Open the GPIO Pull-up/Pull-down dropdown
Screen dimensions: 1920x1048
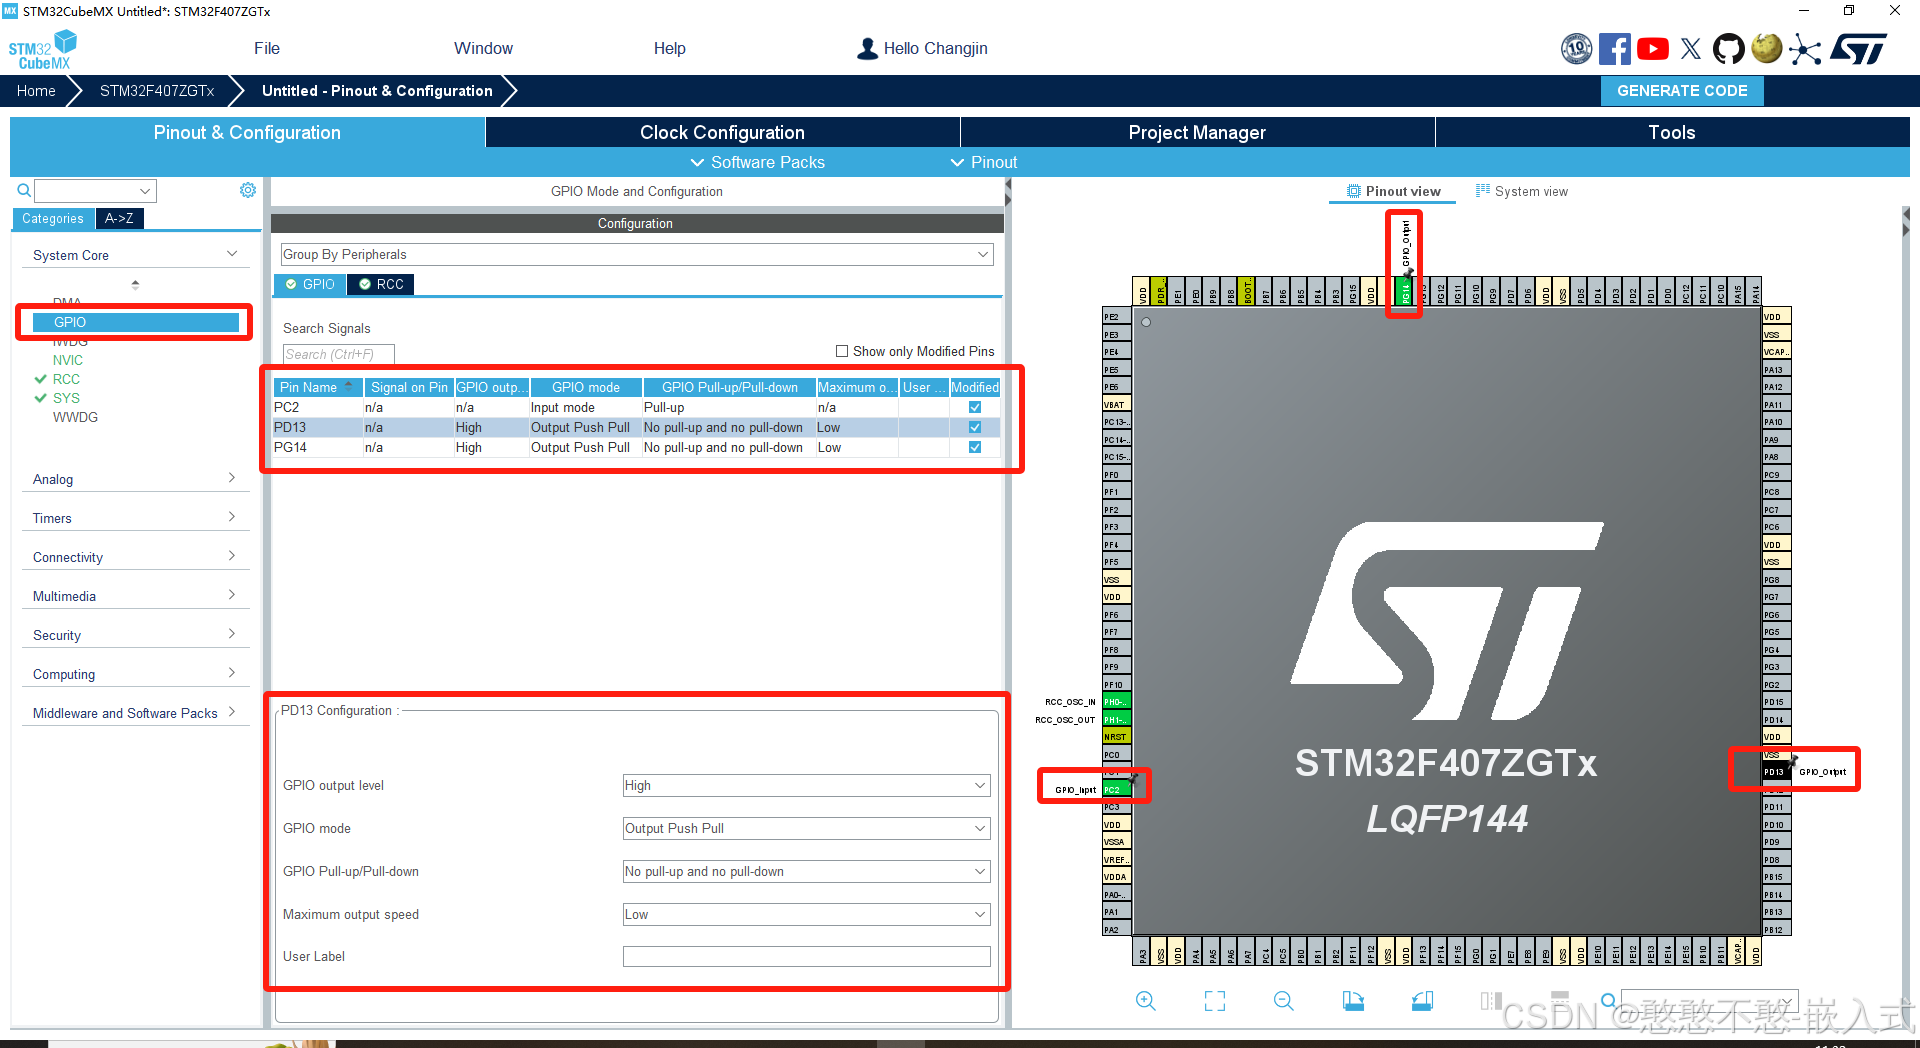(806, 871)
